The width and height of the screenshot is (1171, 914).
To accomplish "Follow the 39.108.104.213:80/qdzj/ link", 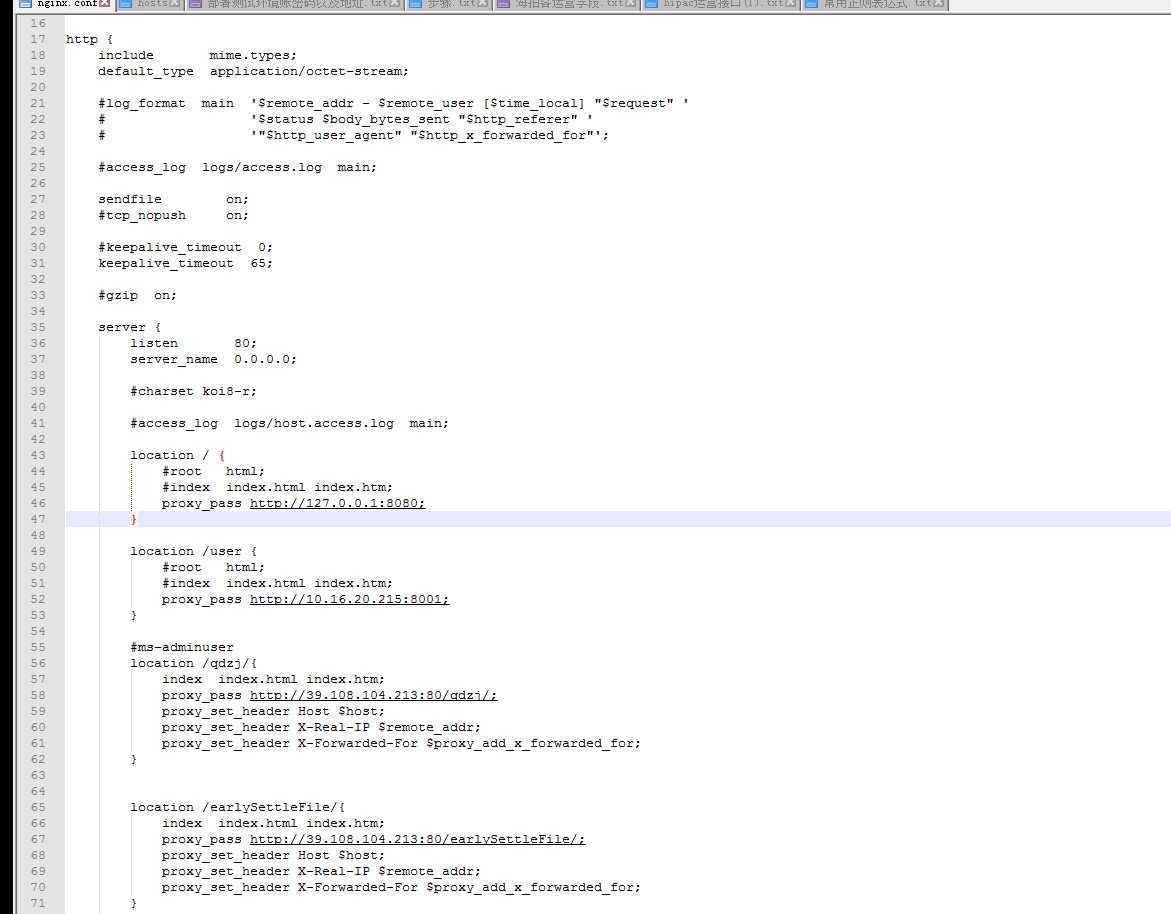I will 373,695.
